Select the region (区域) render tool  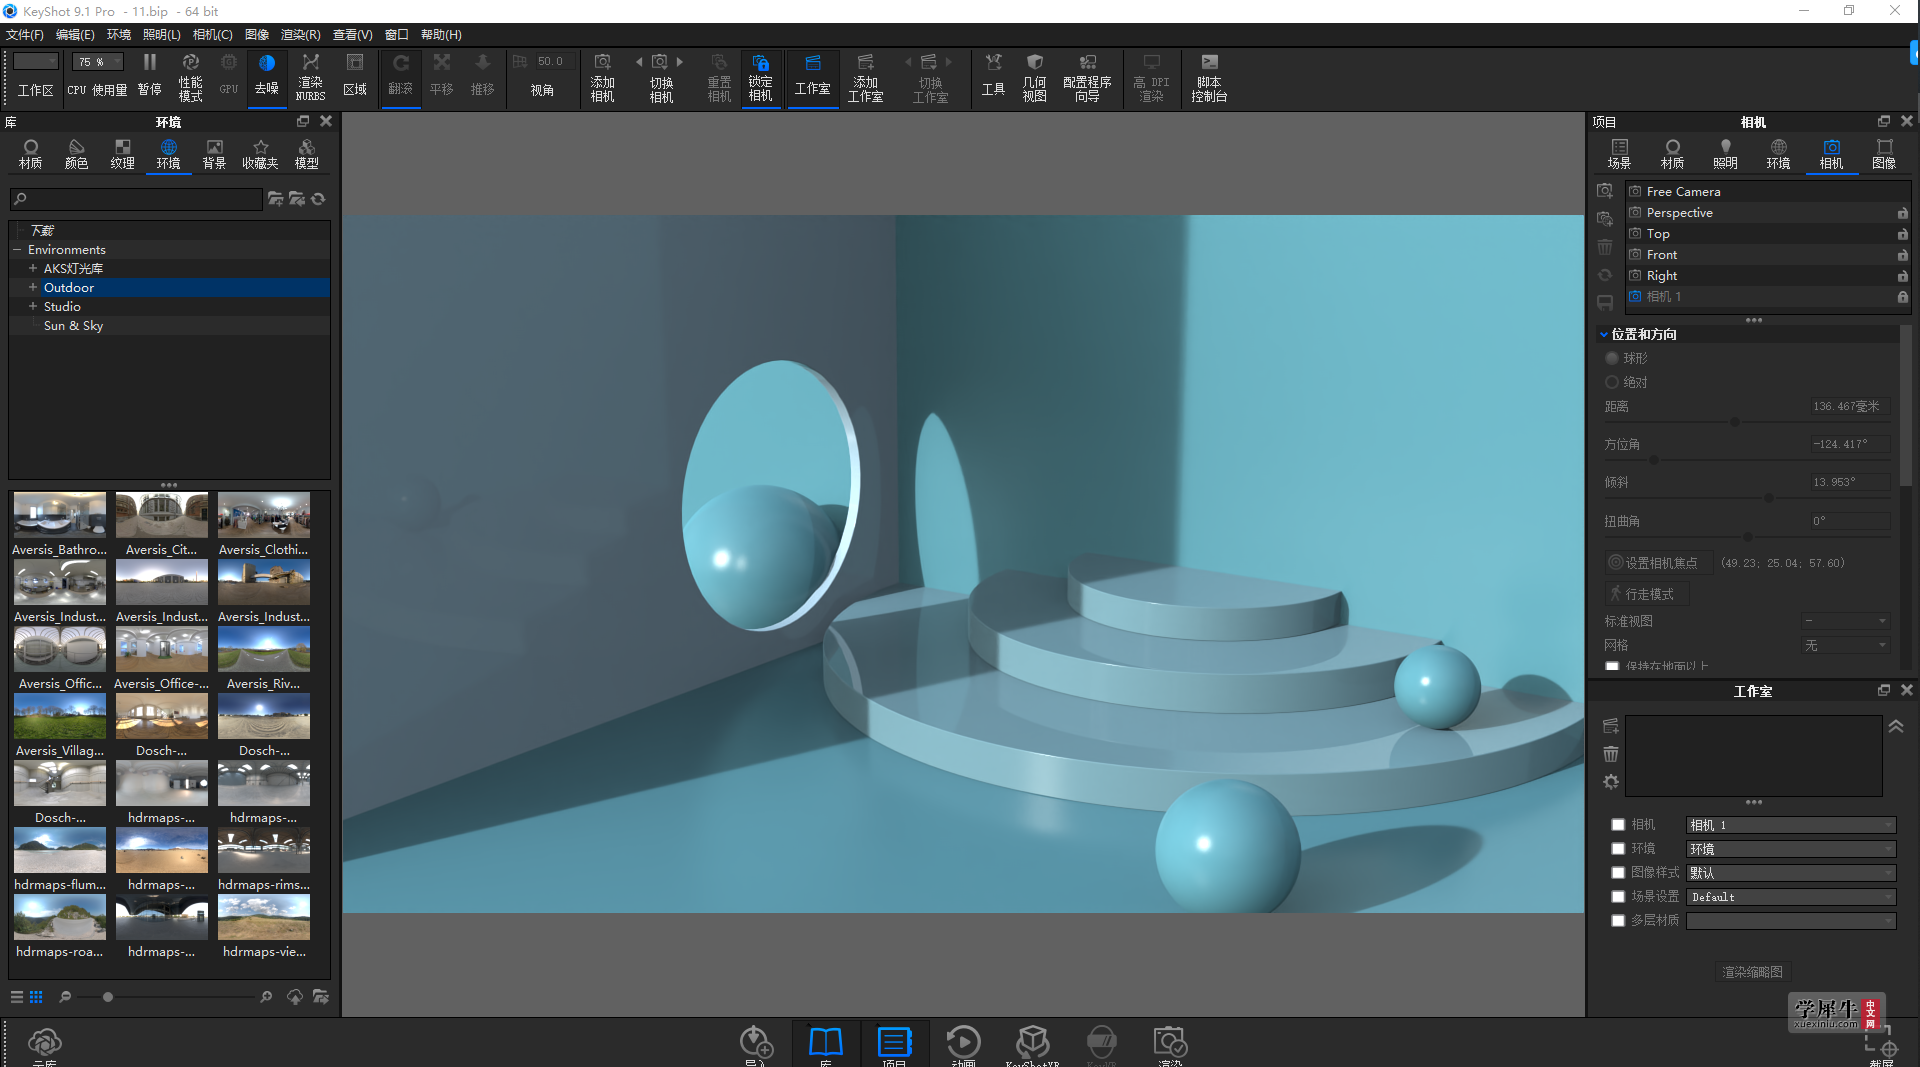(x=355, y=75)
